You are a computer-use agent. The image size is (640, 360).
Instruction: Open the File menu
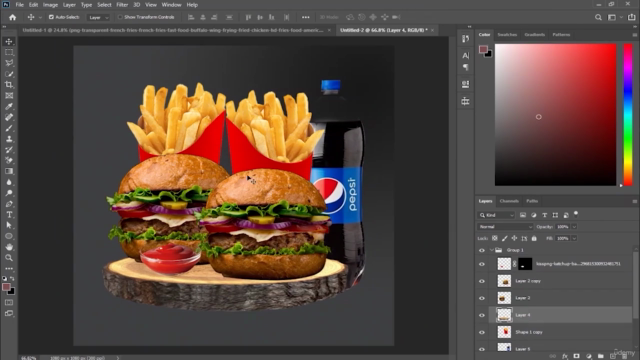coord(20,5)
